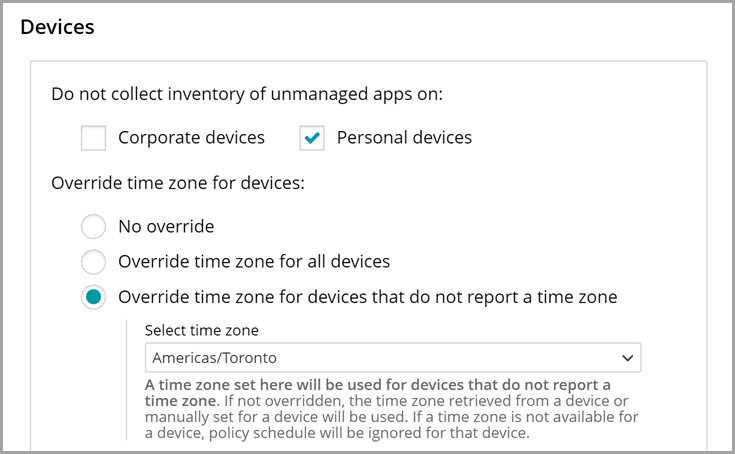This screenshot has width=735, height=454.
Task: Uncheck the Personal devices checkbox
Action: [x=312, y=138]
